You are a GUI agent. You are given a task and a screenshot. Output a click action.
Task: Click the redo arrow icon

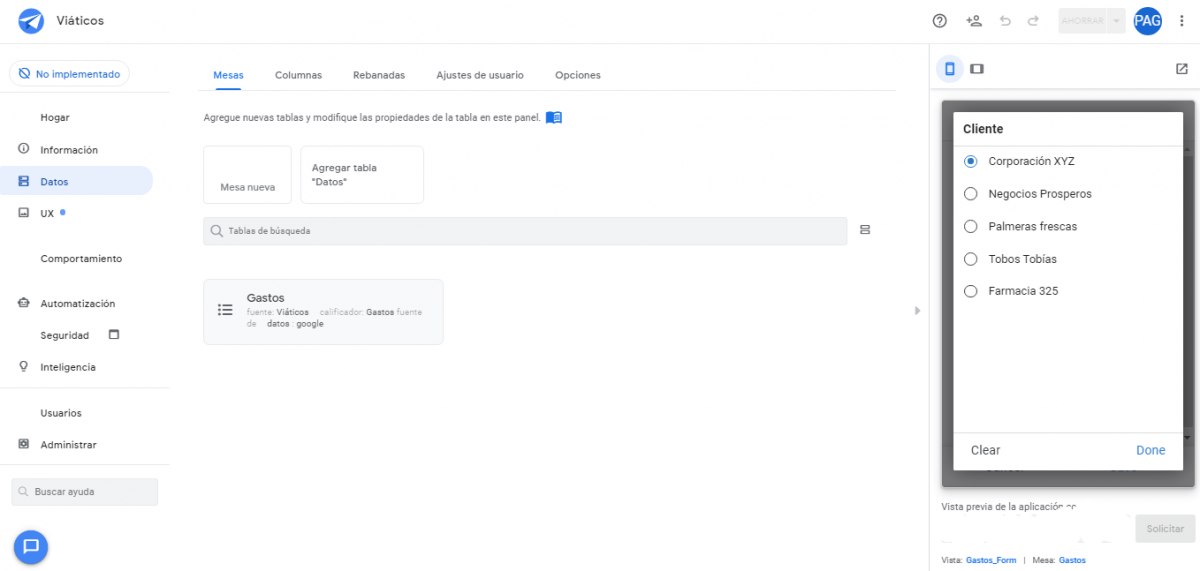(x=1033, y=21)
